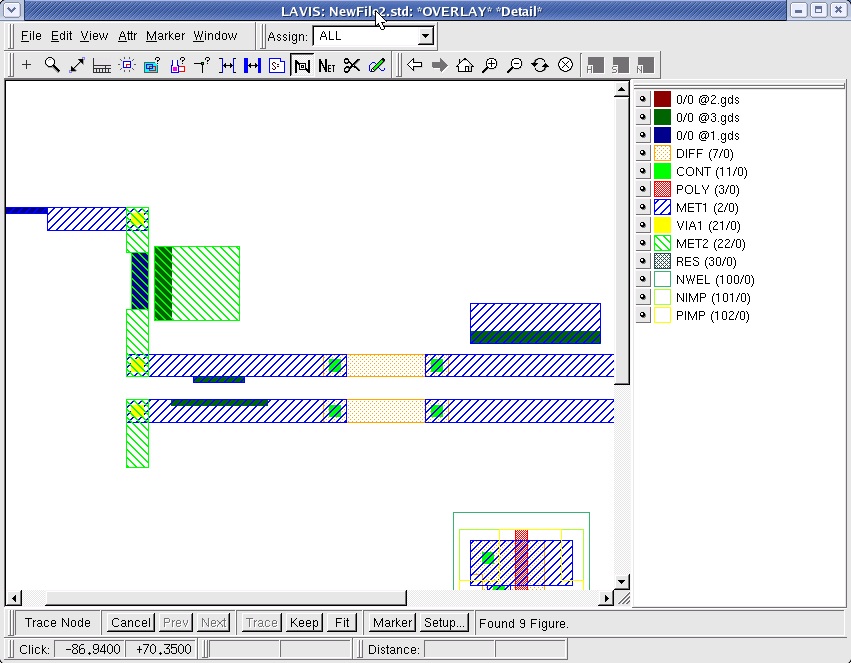The width and height of the screenshot is (851, 663).
Task: Select the crosshair cursor tool
Action: pos(26,66)
